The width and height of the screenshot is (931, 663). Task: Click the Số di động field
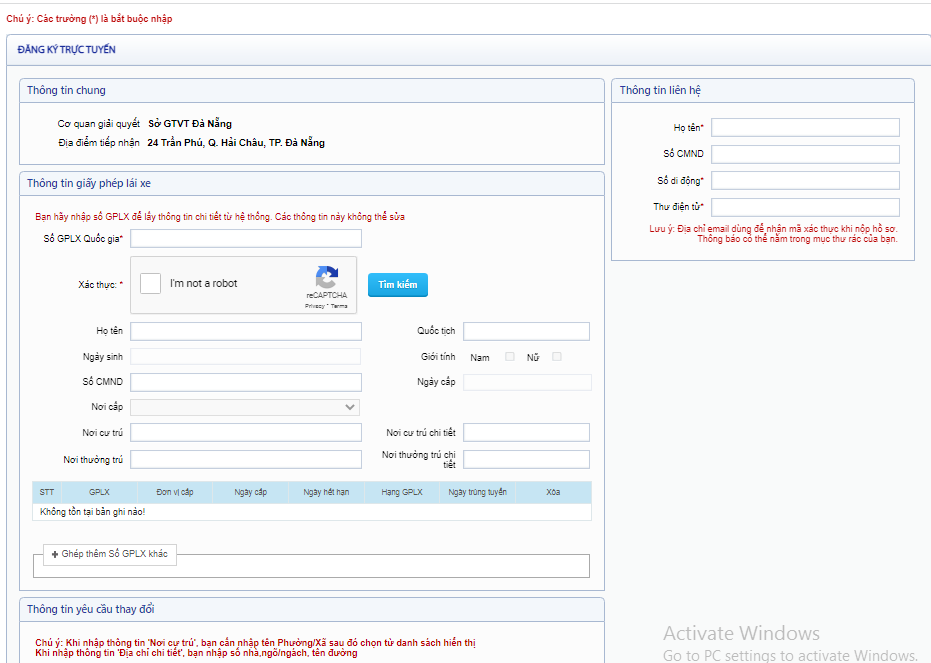pyautogui.click(x=806, y=180)
